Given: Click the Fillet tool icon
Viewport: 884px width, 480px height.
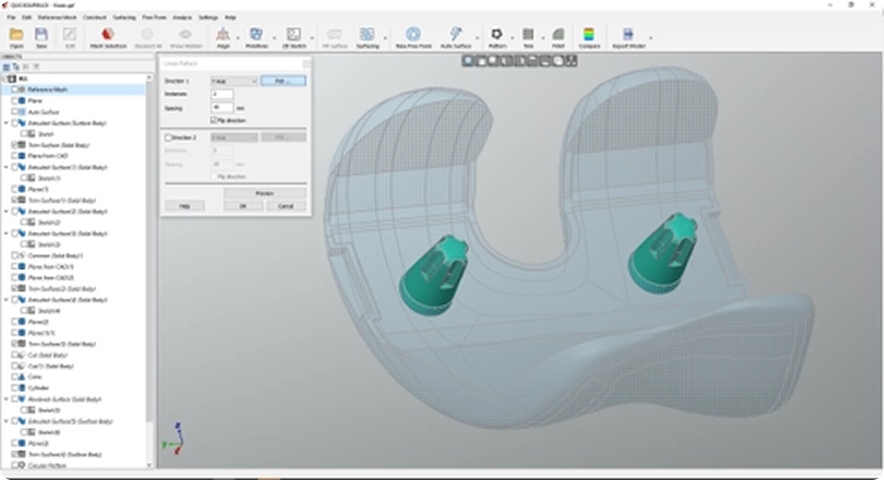Looking at the screenshot, I should point(558,37).
